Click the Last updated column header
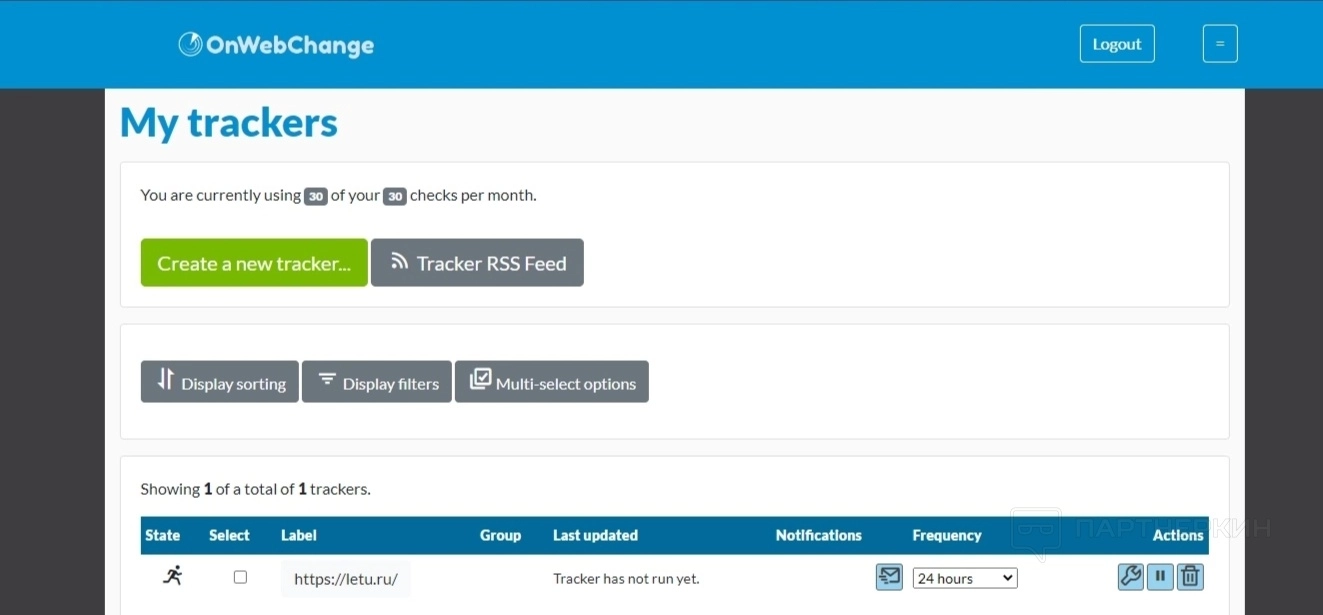1323x615 pixels. 595,535
